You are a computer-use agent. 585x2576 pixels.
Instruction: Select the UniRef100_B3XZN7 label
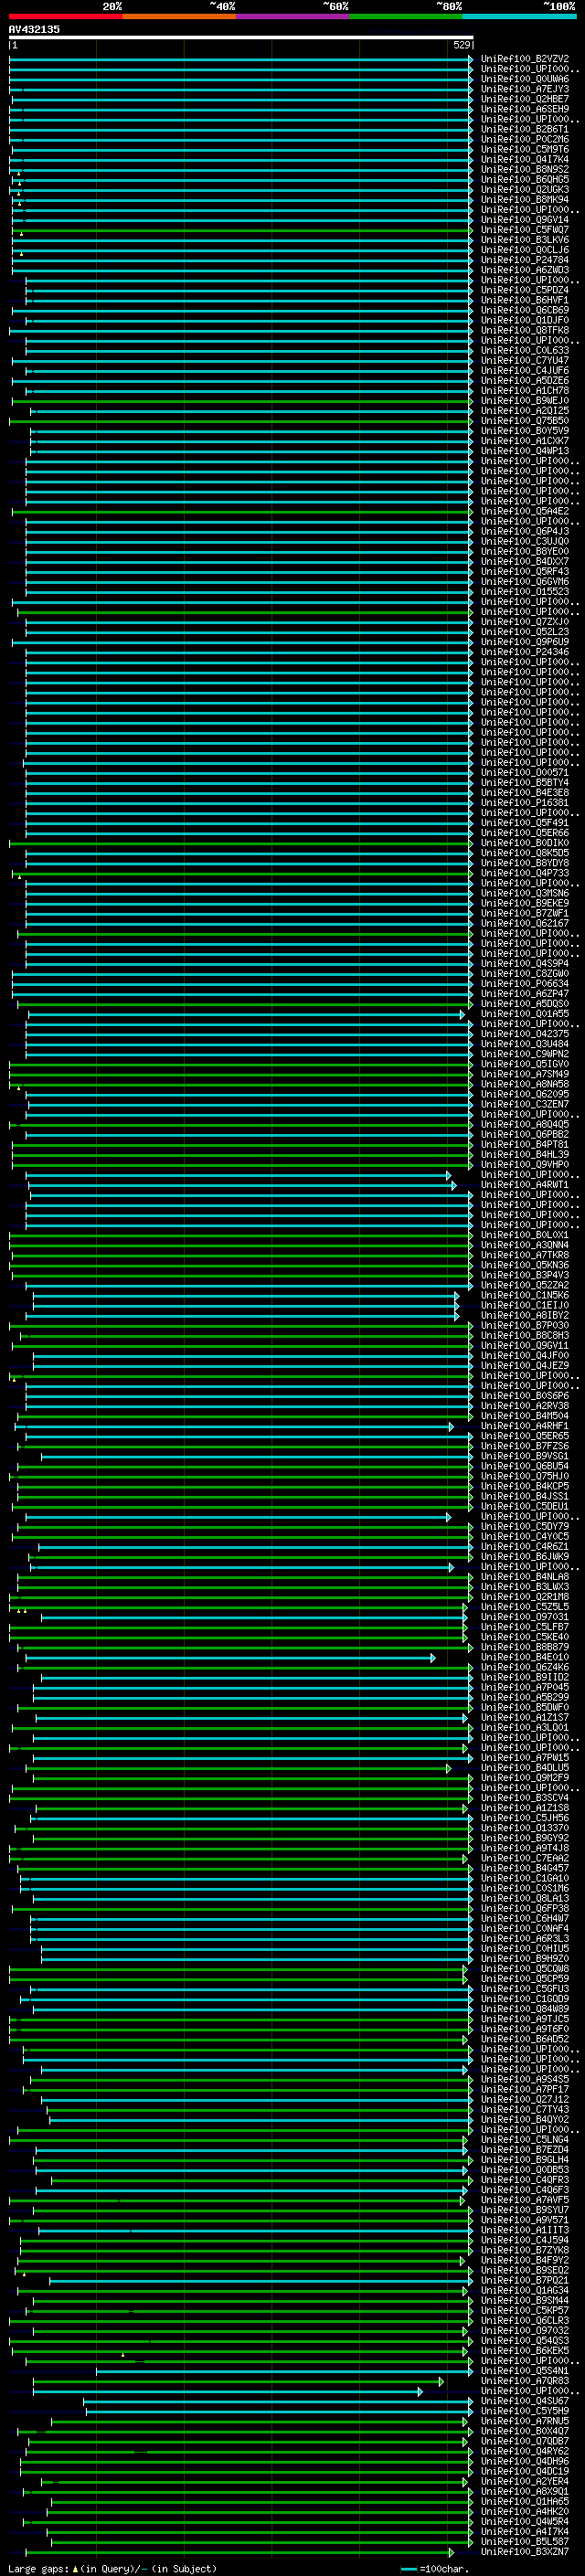(x=525, y=2552)
